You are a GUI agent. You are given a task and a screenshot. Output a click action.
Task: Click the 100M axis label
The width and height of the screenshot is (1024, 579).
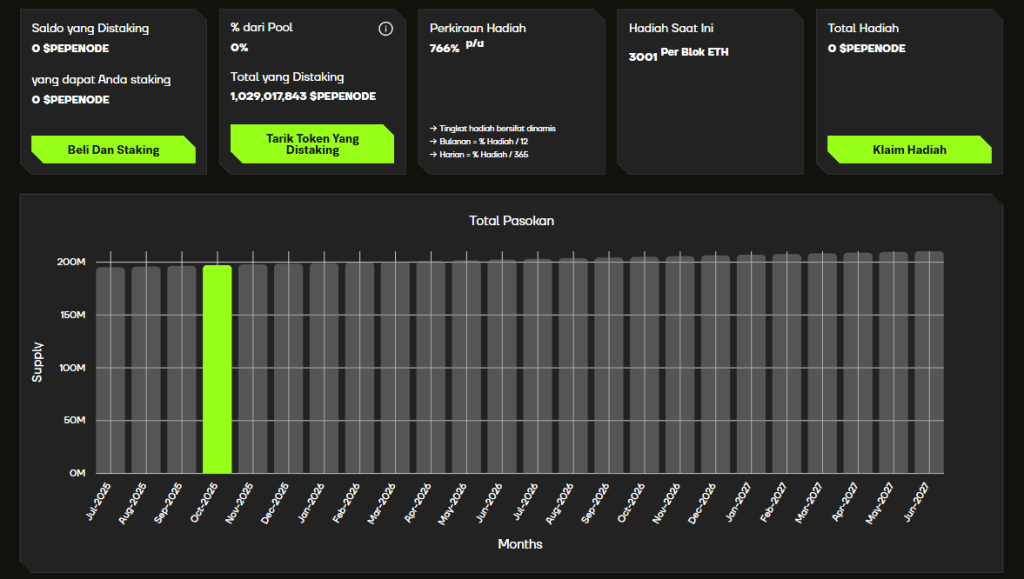72,368
